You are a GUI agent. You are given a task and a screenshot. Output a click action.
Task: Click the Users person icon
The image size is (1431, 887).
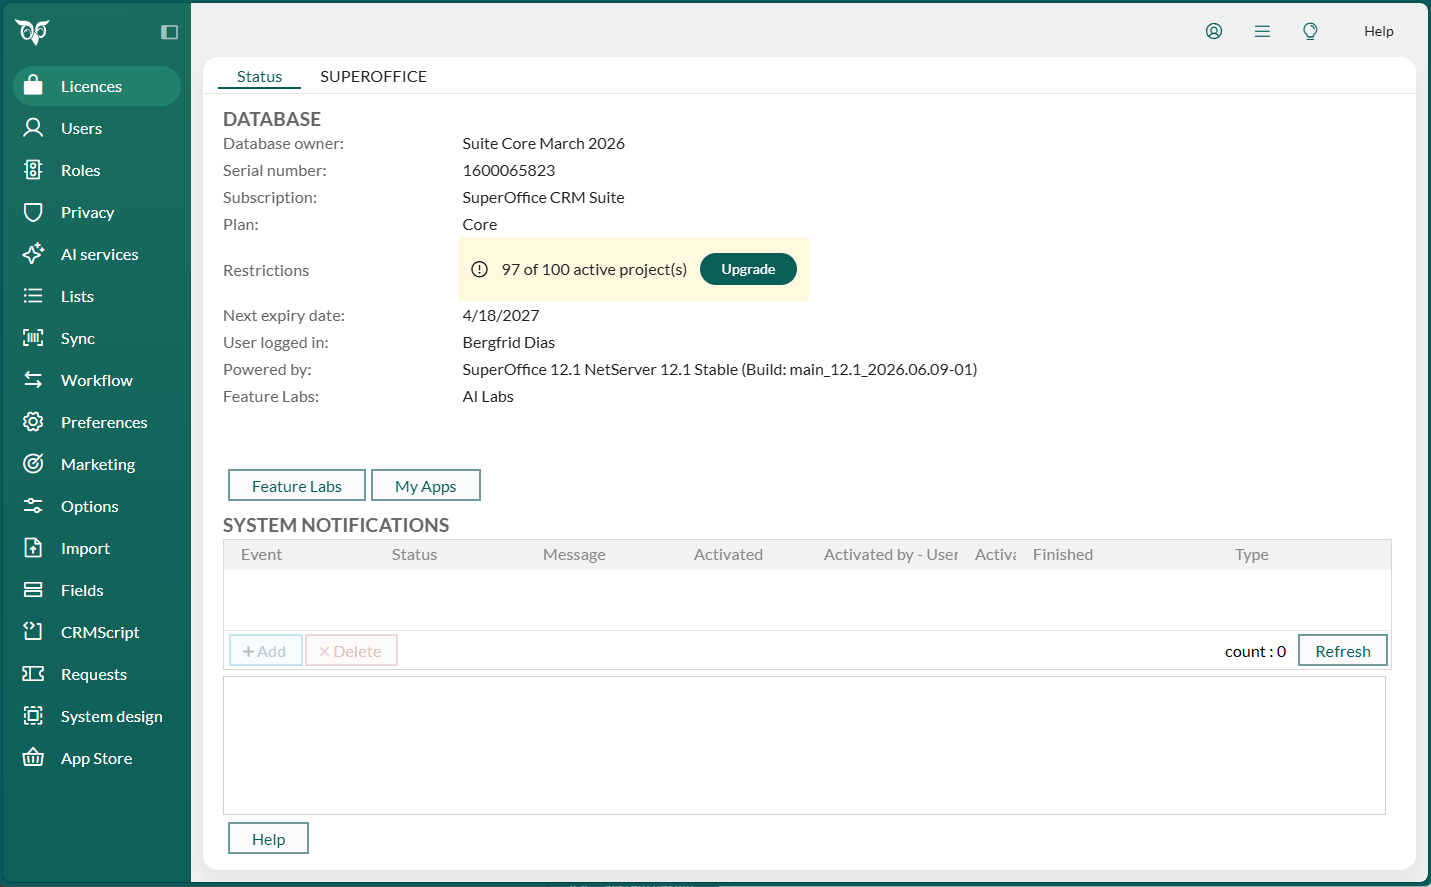(33, 128)
